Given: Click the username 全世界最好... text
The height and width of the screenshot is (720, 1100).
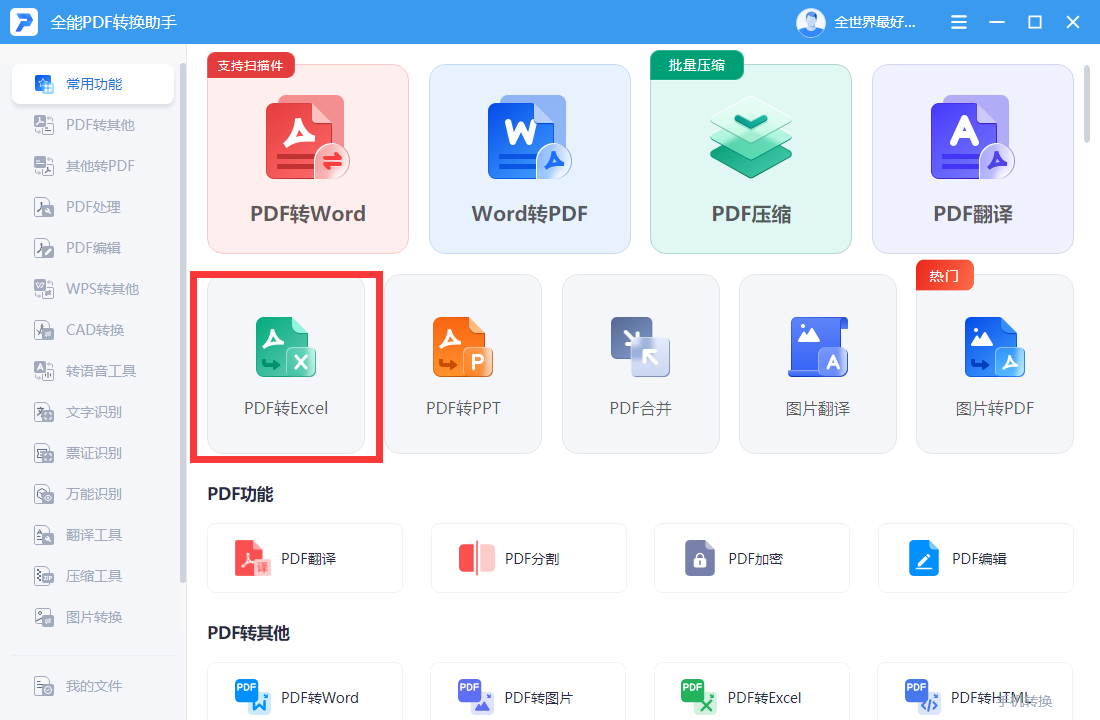Looking at the screenshot, I should click(x=875, y=22).
